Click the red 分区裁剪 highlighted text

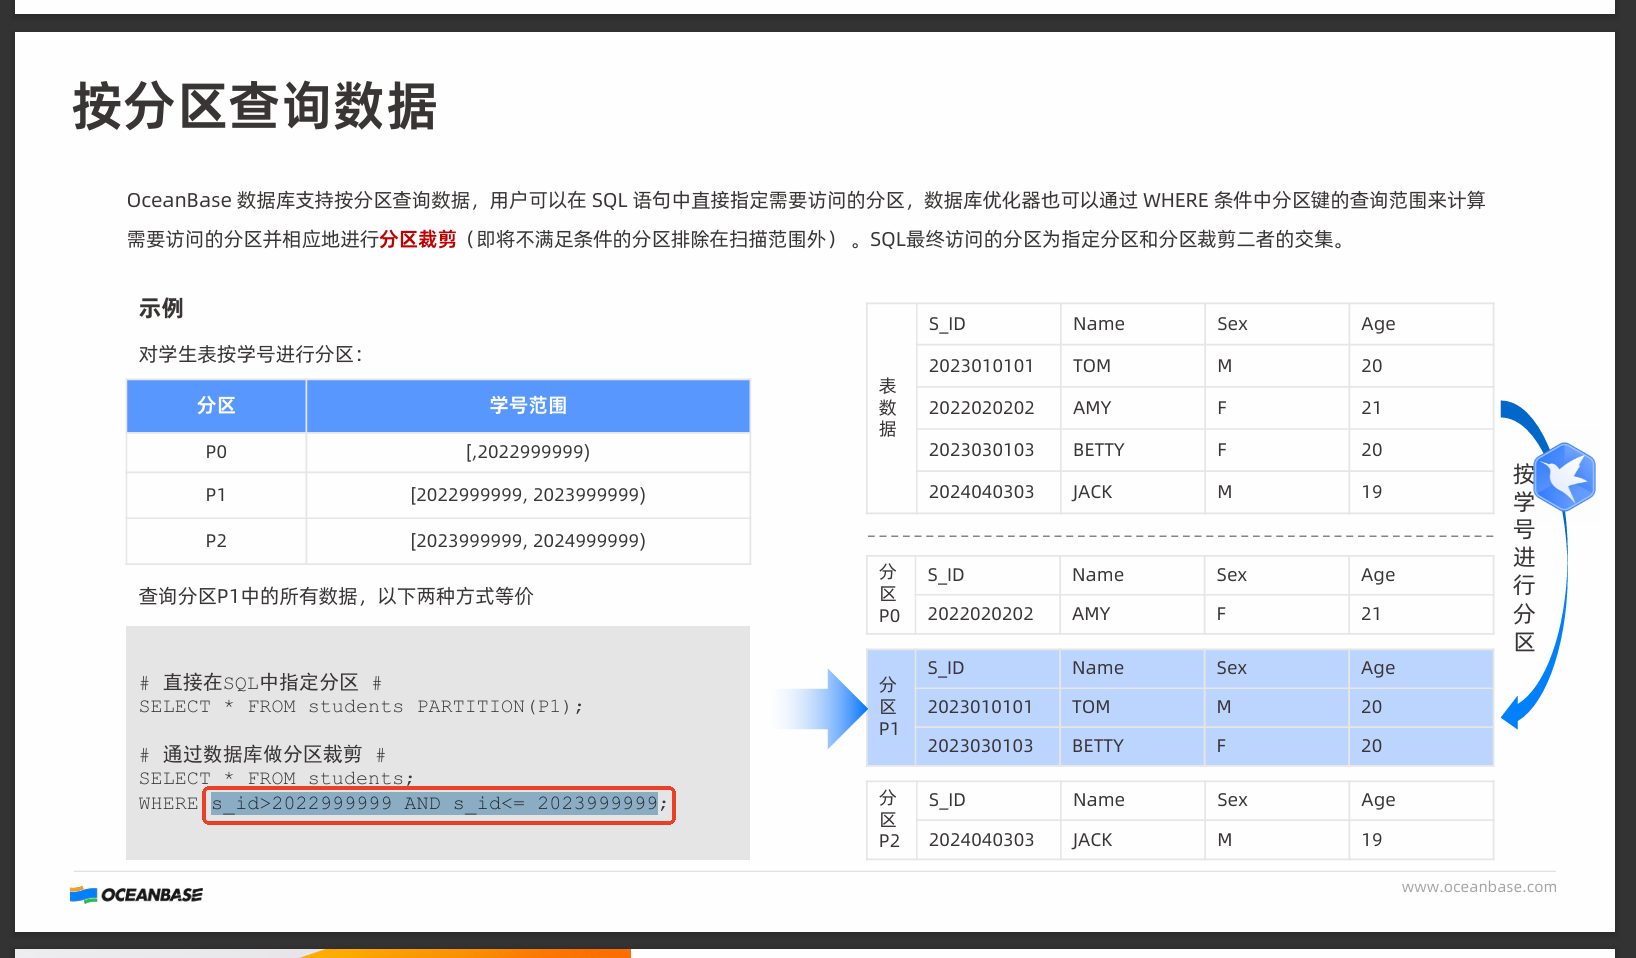tap(418, 239)
